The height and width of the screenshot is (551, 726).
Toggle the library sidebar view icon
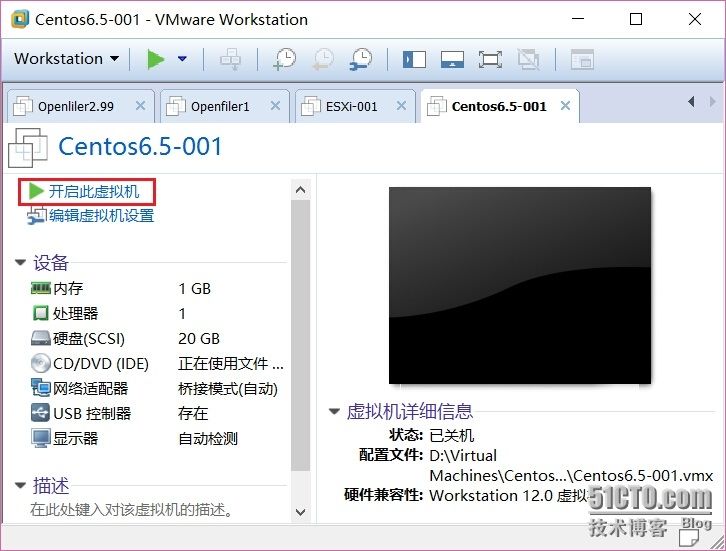pyautogui.click(x=414, y=60)
